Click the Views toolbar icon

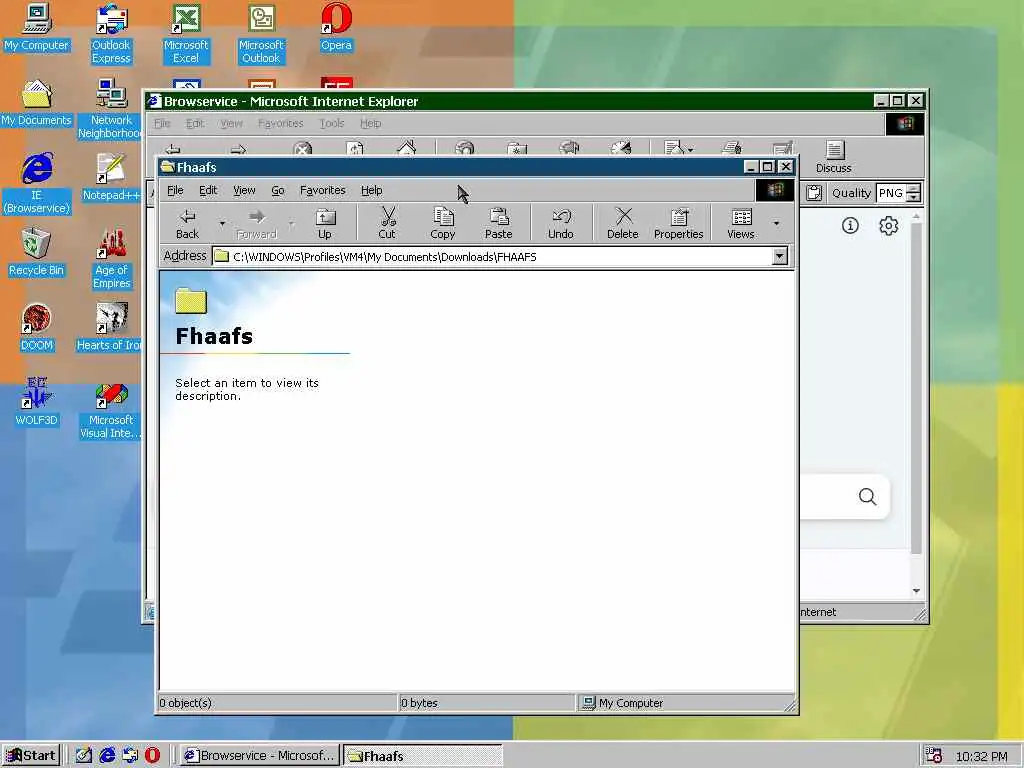(741, 223)
